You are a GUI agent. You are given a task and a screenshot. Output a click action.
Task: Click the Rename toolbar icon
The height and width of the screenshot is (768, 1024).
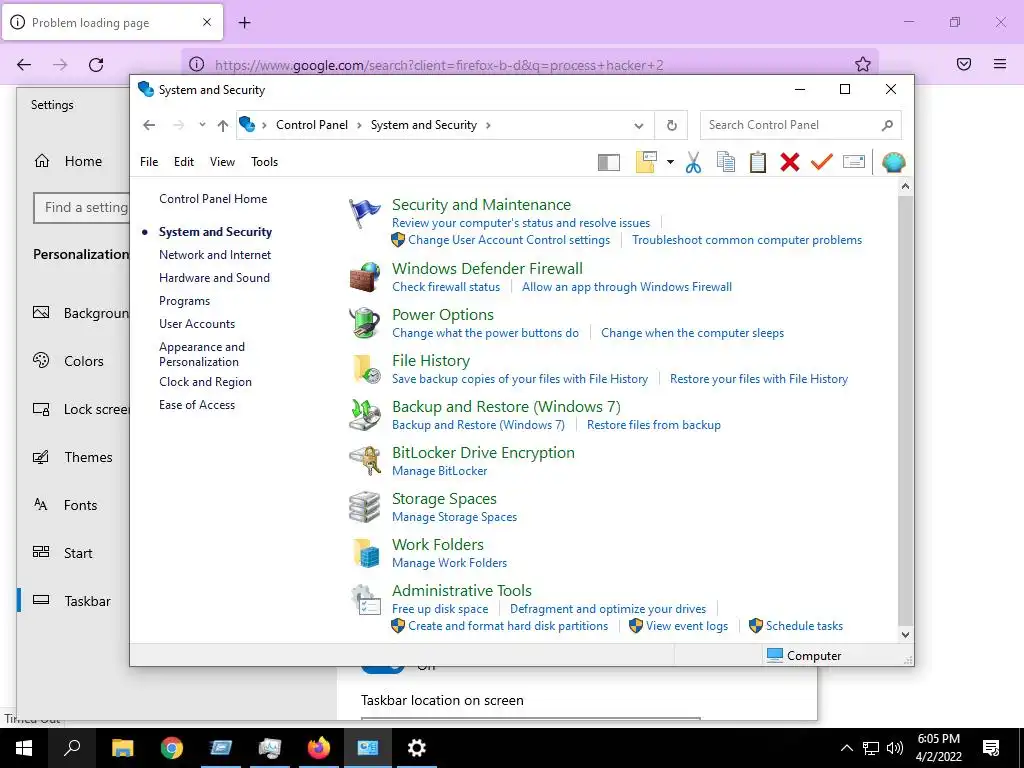(x=854, y=161)
